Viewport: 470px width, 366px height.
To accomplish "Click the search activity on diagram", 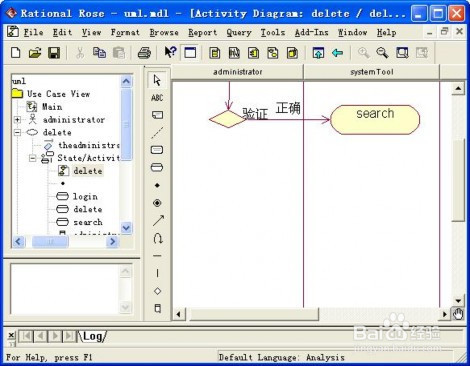I will 375,120.
